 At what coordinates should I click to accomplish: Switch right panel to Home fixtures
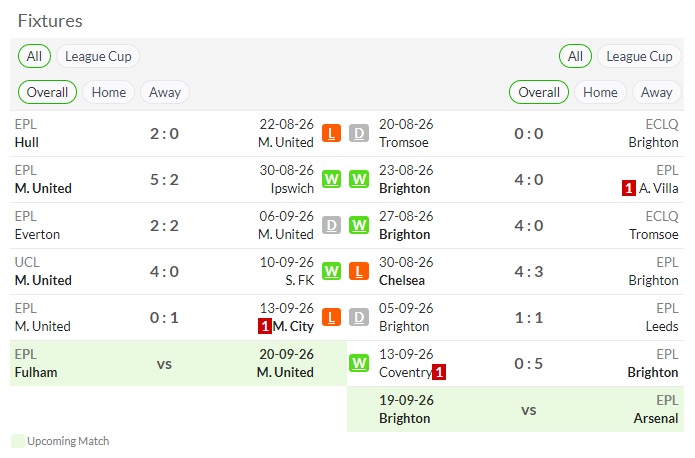click(x=600, y=92)
